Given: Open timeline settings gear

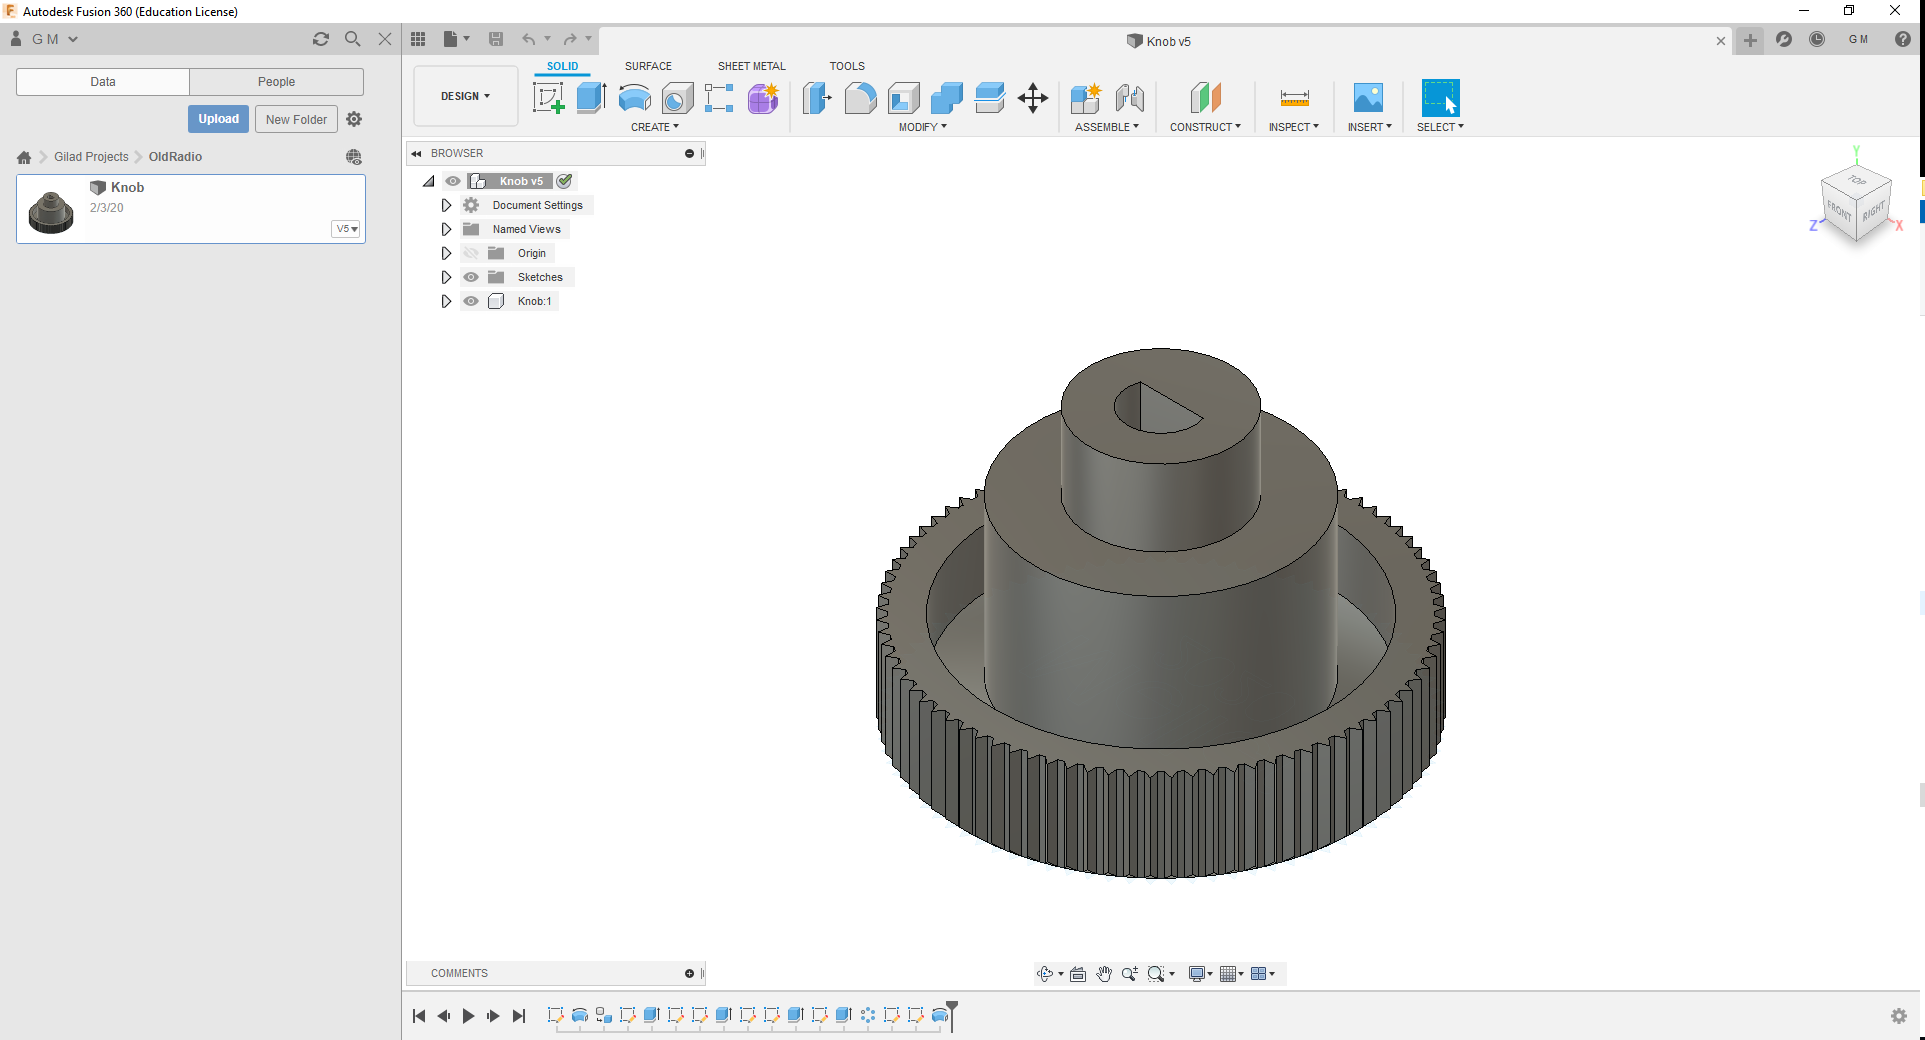Looking at the screenshot, I should 1899,1016.
